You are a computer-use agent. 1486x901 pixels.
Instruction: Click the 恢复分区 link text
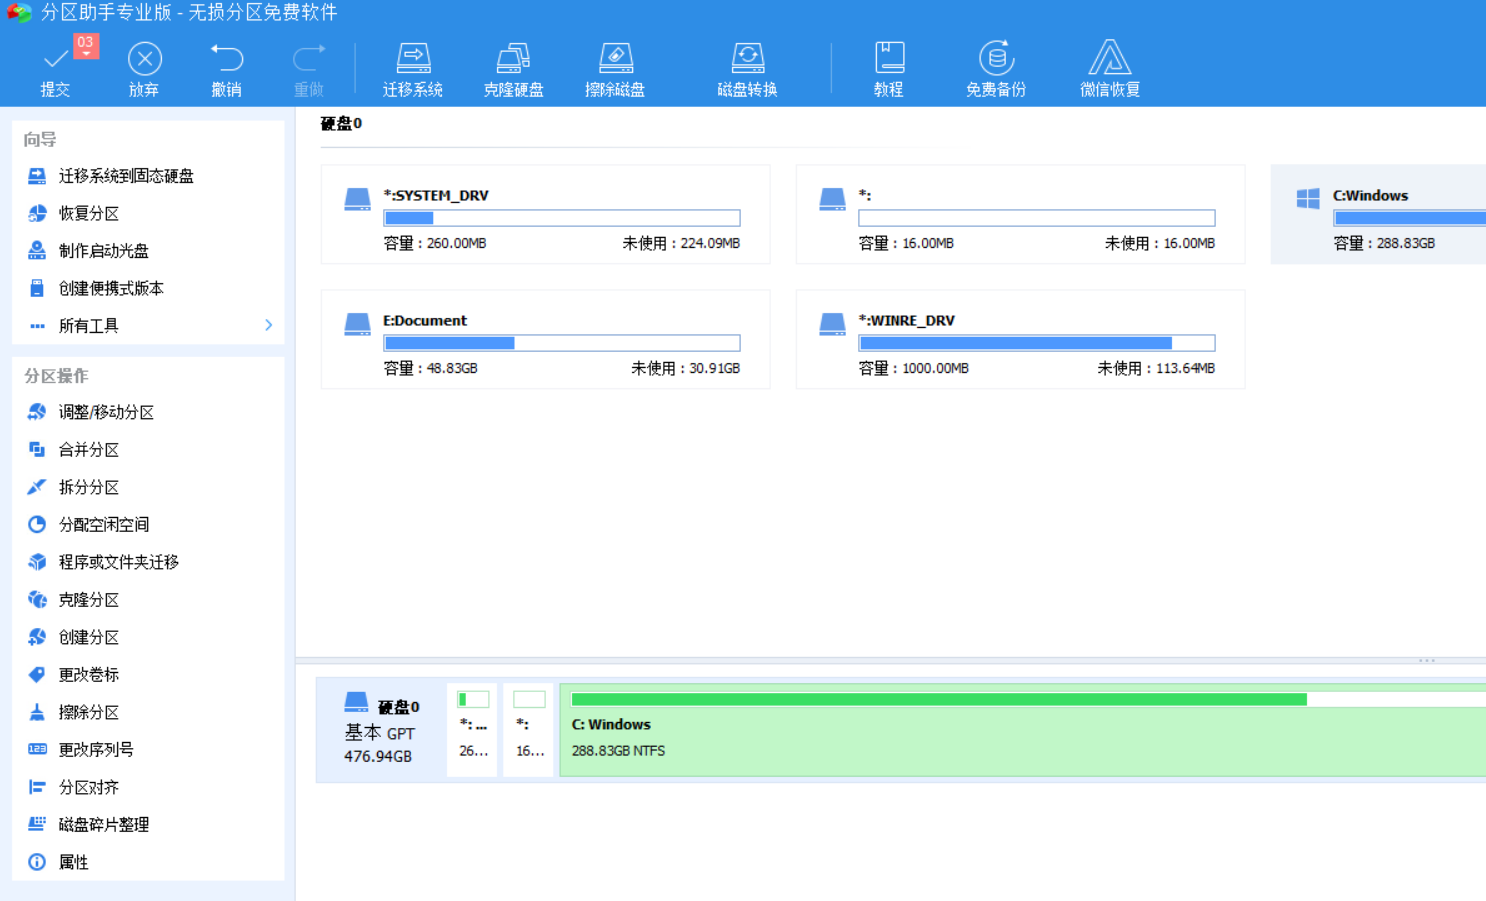tap(89, 213)
